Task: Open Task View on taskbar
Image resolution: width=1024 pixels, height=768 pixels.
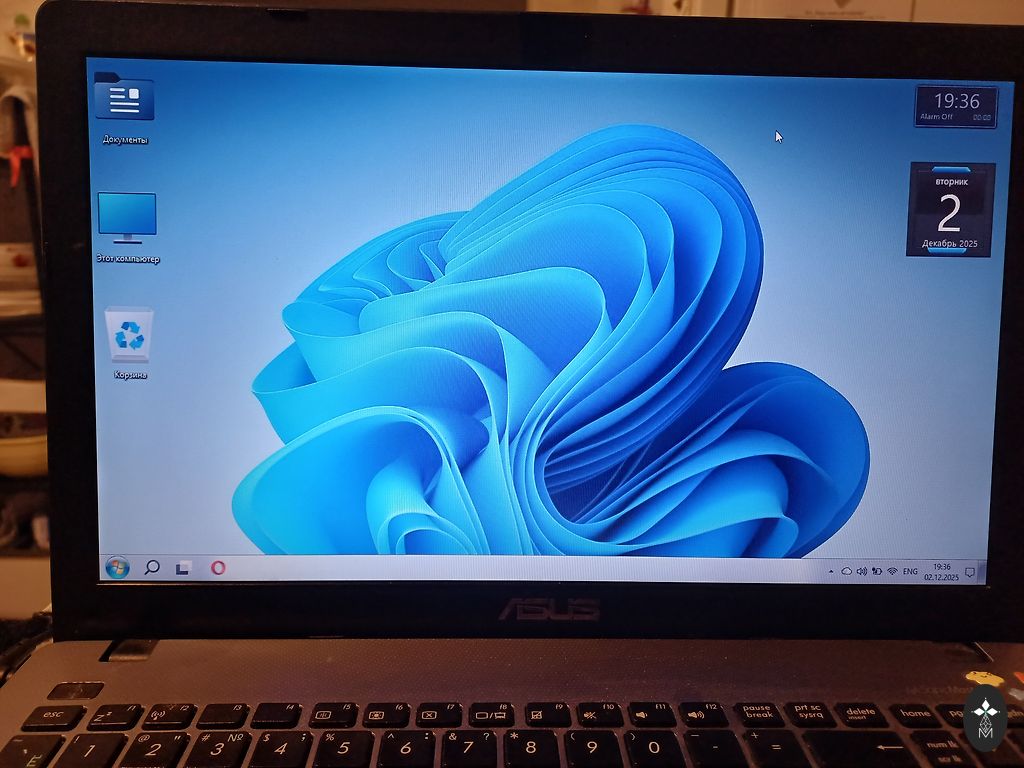Action: tap(183, 568)
